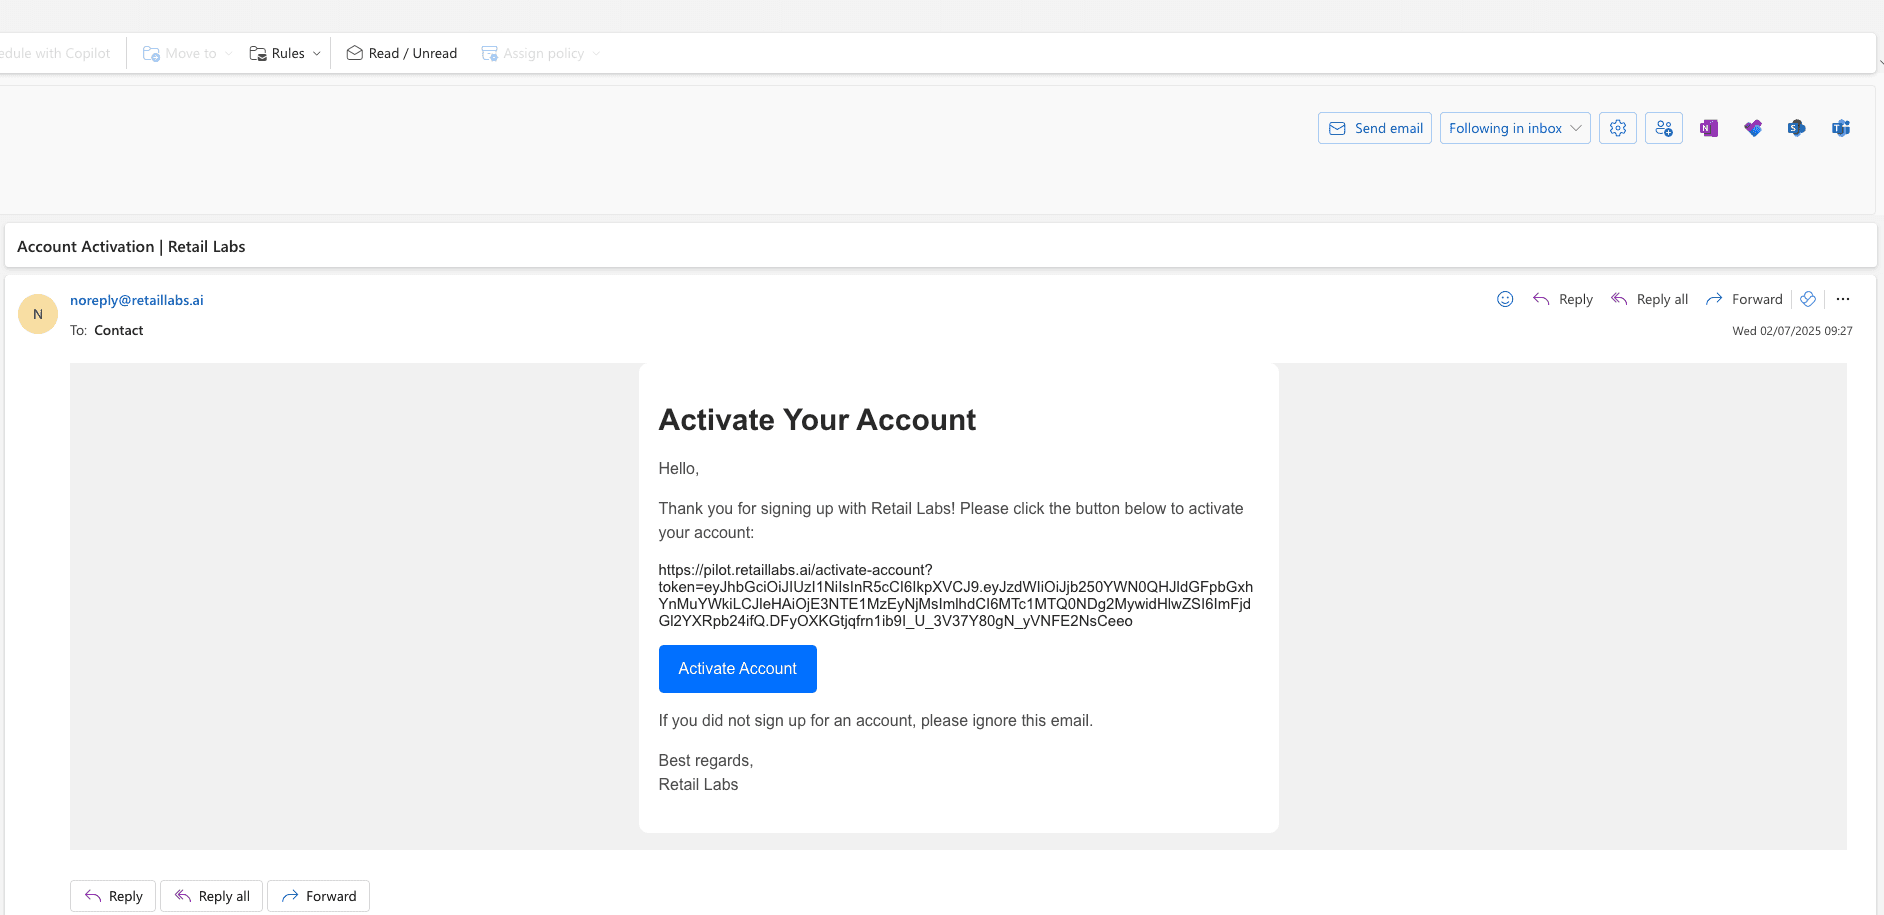Add an emoji reaction to the message
The width and height of the screenshot is (1884, 915).
(1505, 299)
